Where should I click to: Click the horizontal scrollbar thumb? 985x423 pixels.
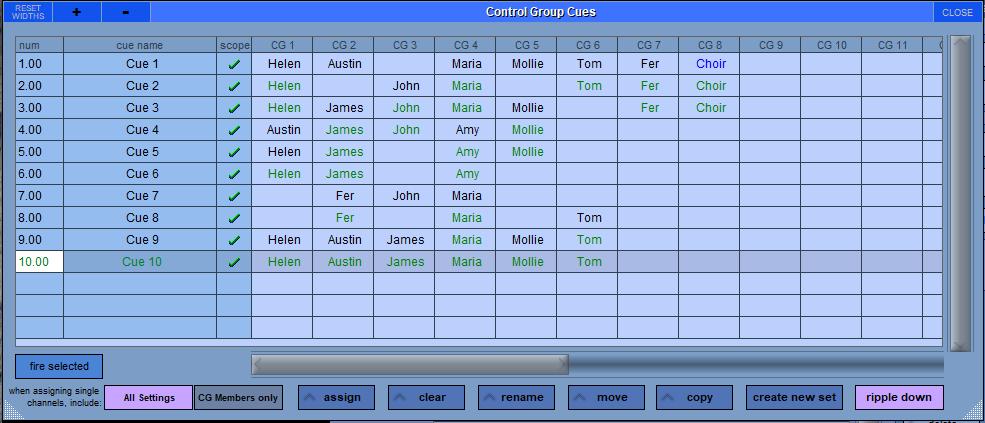coord(410,365)
